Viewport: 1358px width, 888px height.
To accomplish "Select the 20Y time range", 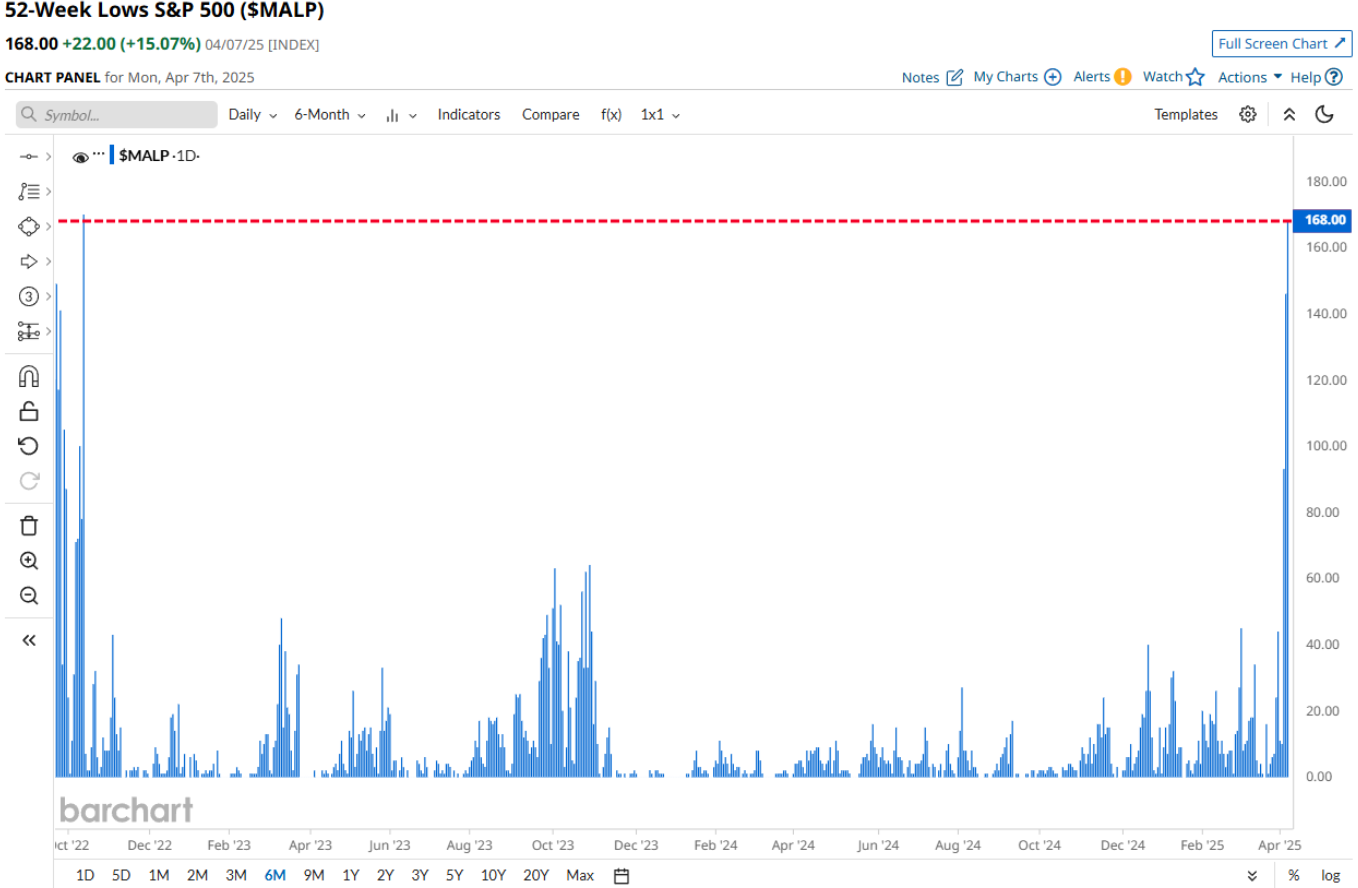I will tap(536, 876).
